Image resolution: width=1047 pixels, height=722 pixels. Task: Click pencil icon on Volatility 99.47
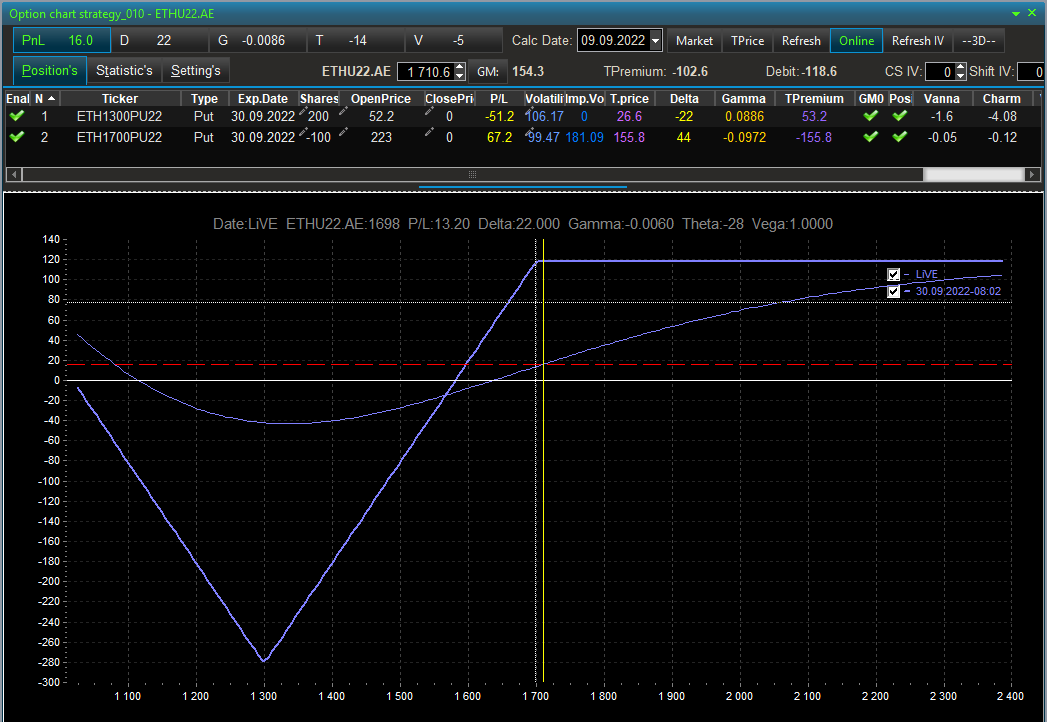532,132
